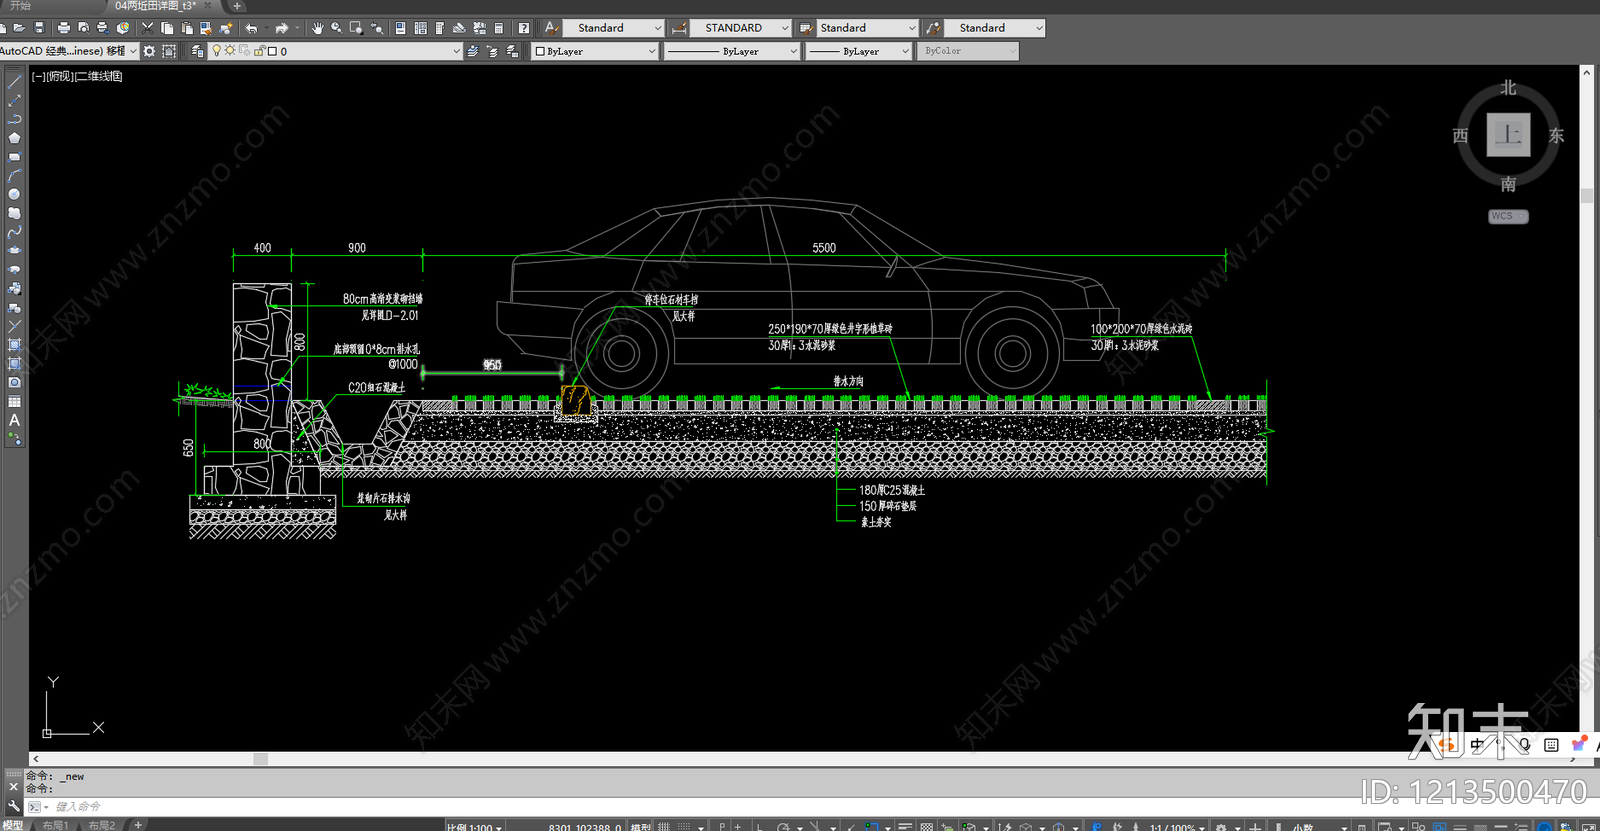Click the viewport controls [-] label

pos(38,76)
